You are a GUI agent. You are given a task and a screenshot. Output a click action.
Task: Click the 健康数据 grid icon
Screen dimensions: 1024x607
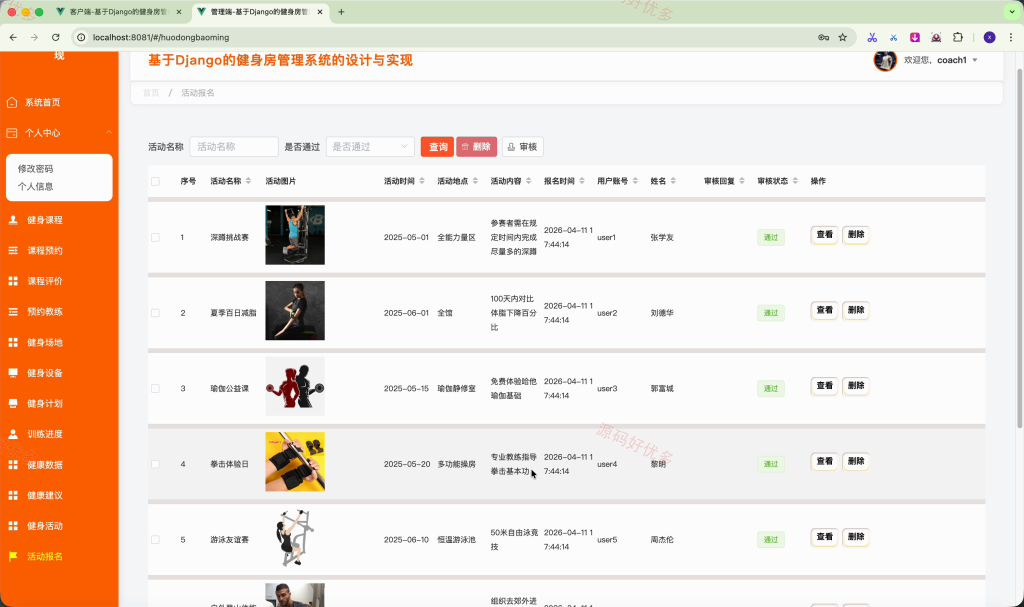pos(12,465)
